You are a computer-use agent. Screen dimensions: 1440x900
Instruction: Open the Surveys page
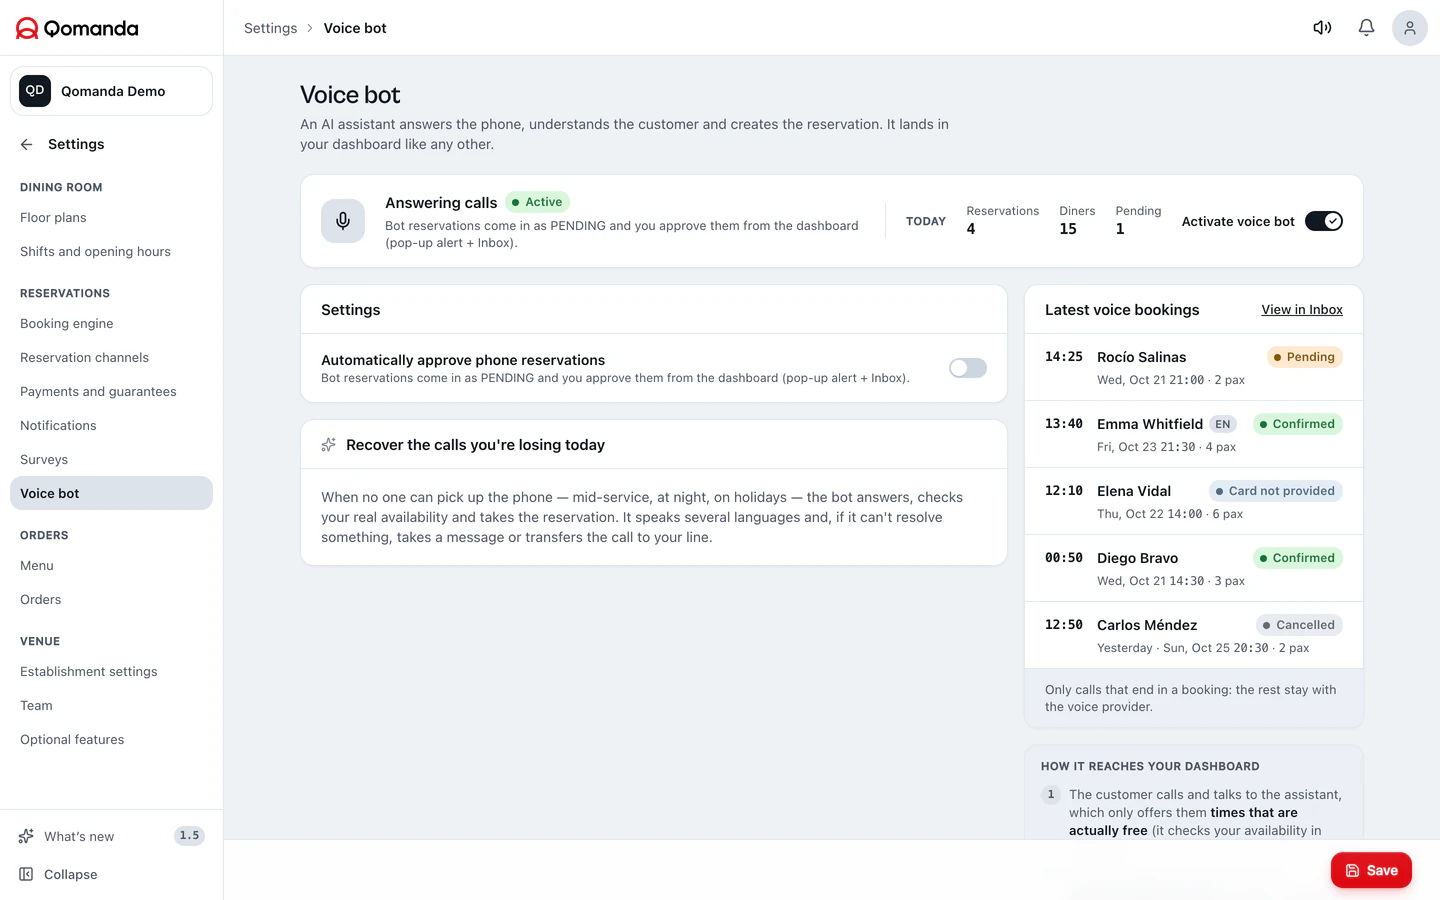(x=111, y=460)
